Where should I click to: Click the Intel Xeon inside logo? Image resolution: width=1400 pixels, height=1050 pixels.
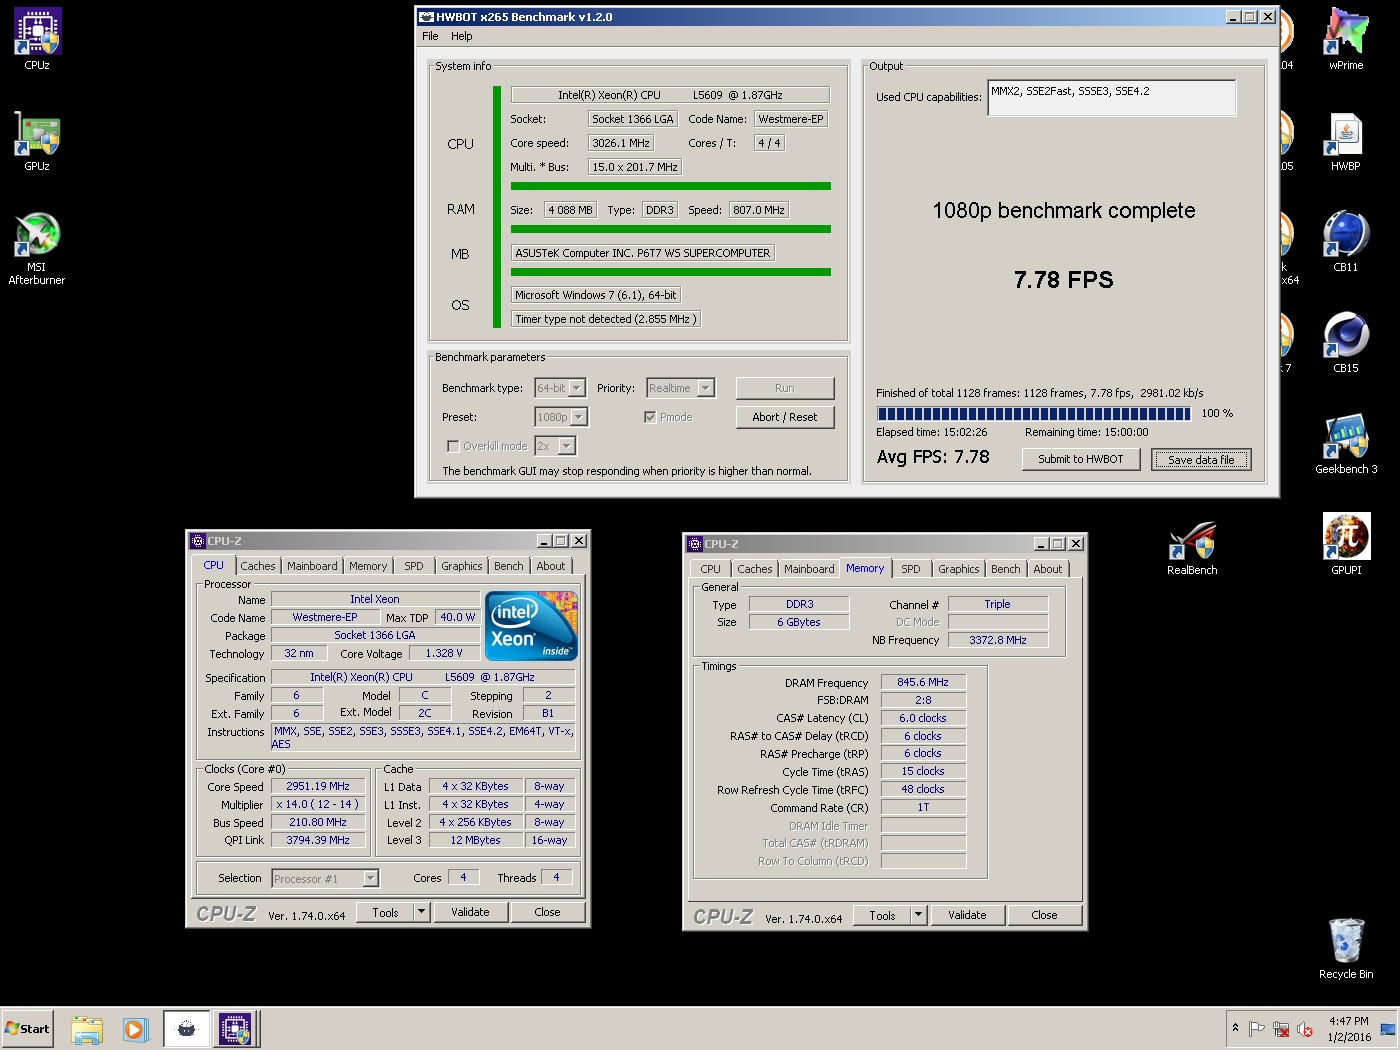(531, 626)
